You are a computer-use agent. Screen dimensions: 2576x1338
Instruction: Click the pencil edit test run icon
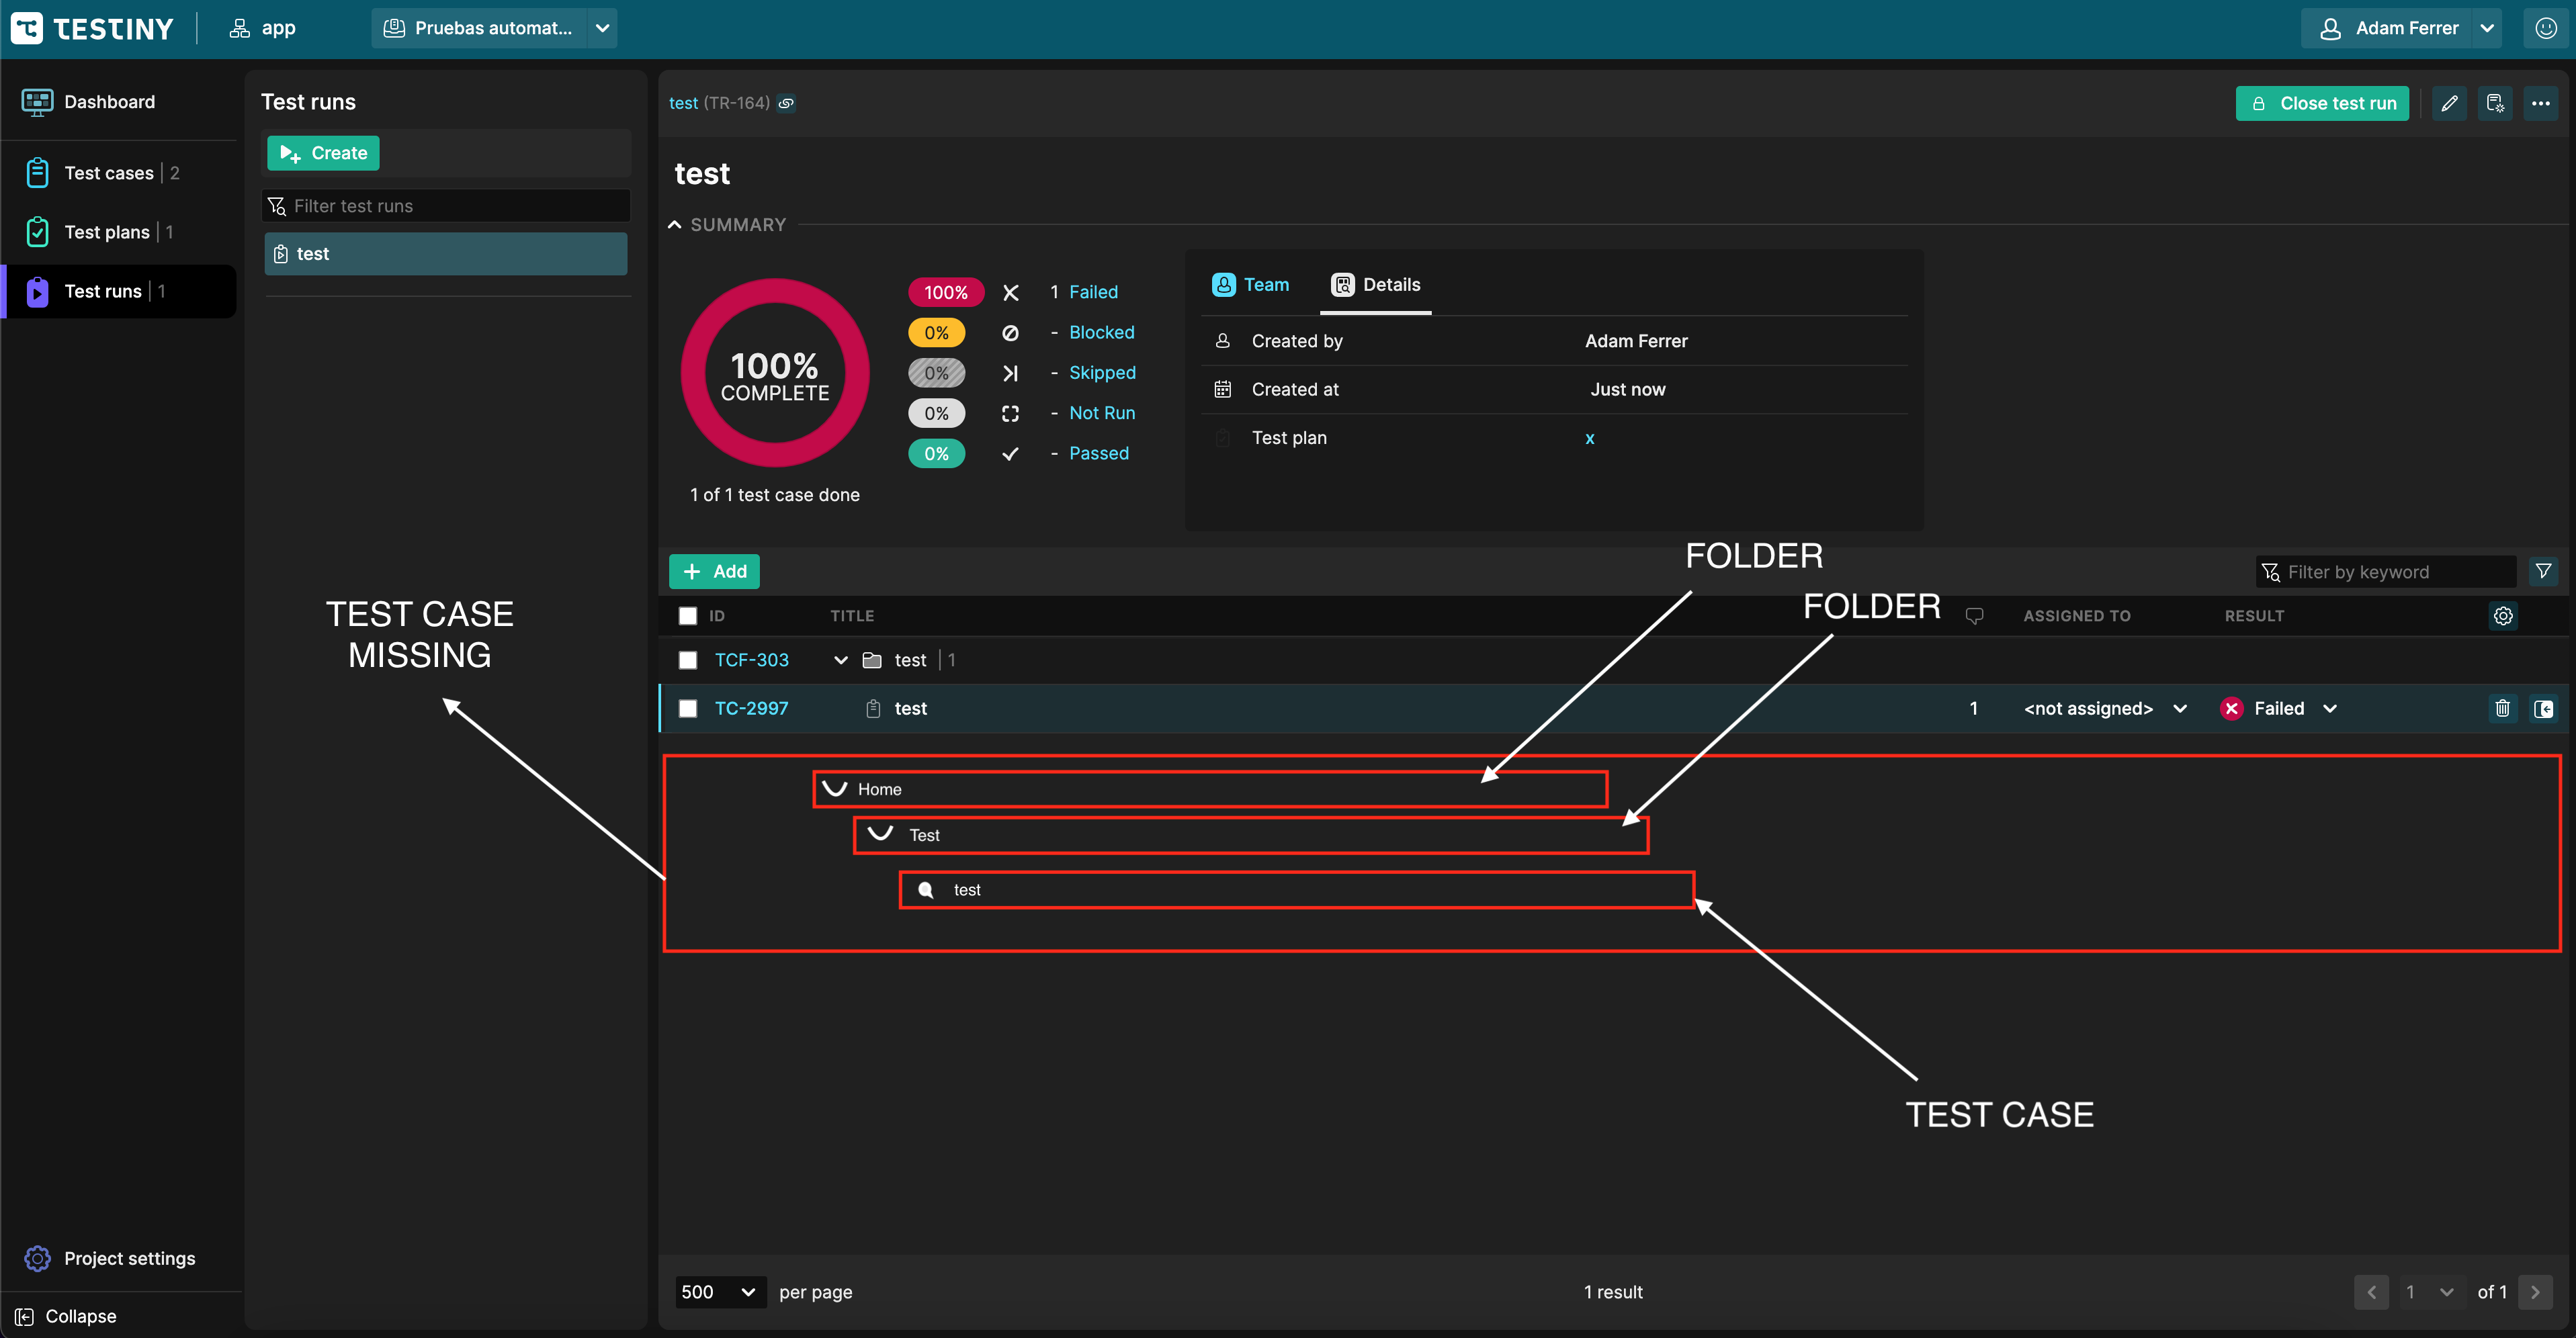(x=2449, y=103)
